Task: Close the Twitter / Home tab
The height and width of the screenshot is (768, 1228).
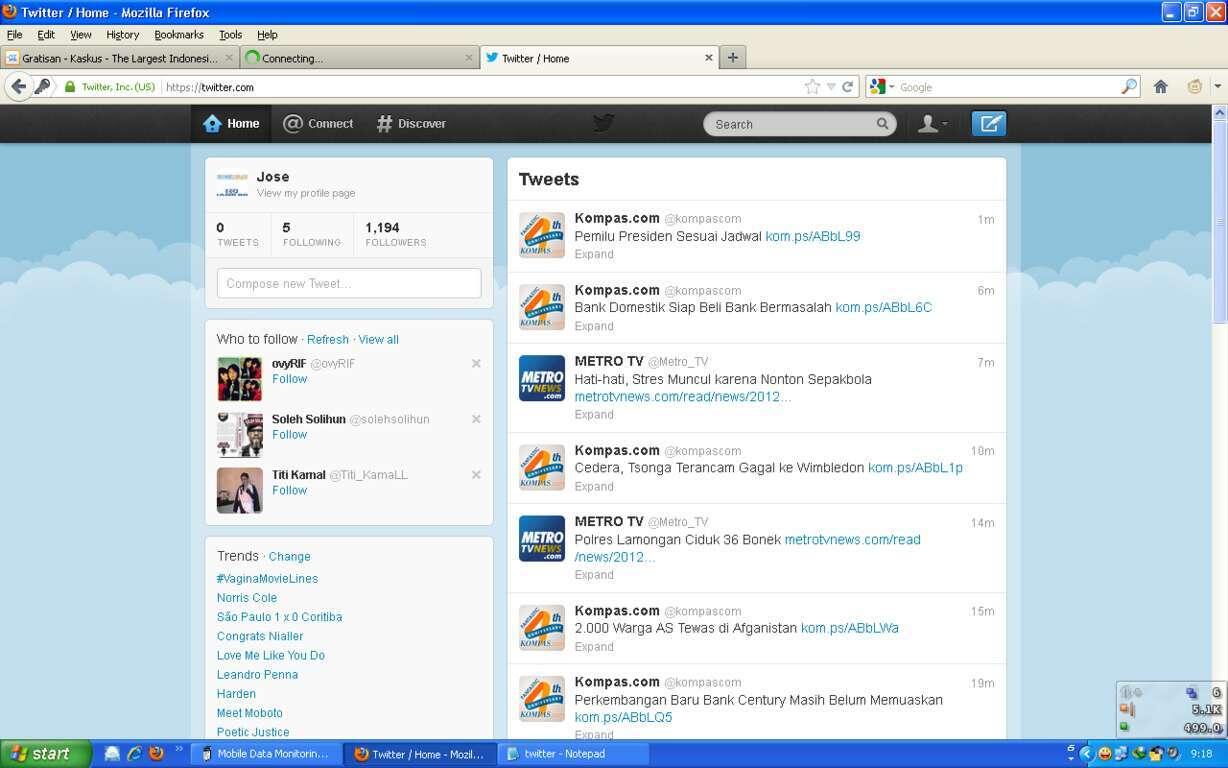Action: pyautogui.click(x=709, y=58)
